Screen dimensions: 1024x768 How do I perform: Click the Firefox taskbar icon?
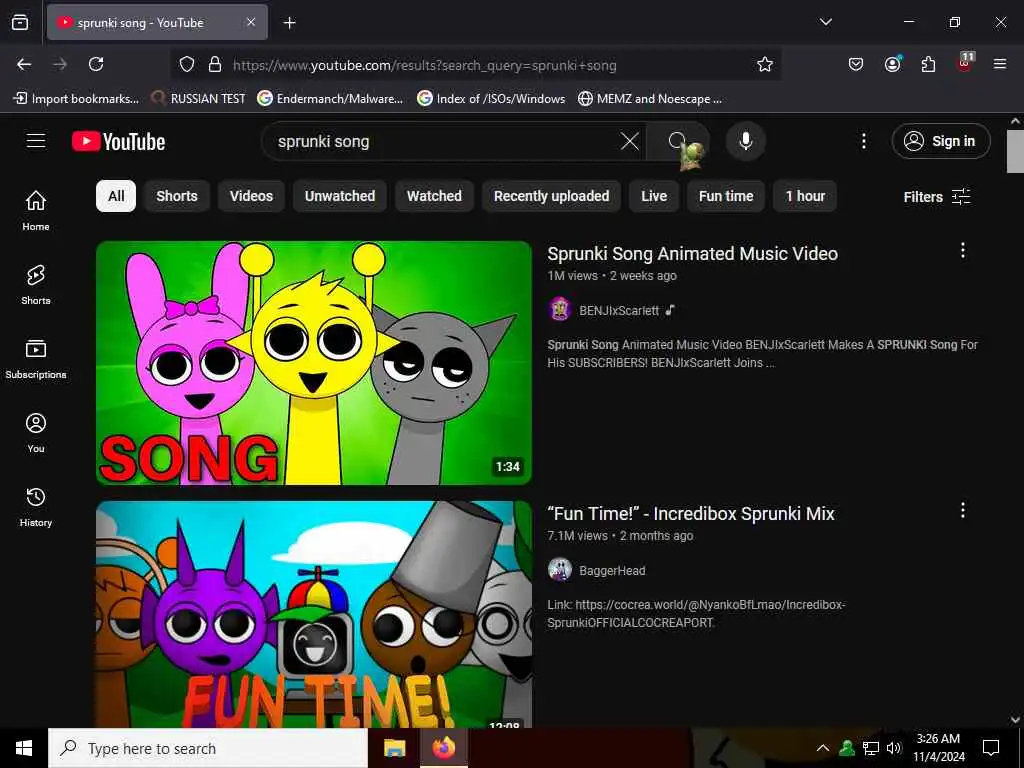coord(443,748)
